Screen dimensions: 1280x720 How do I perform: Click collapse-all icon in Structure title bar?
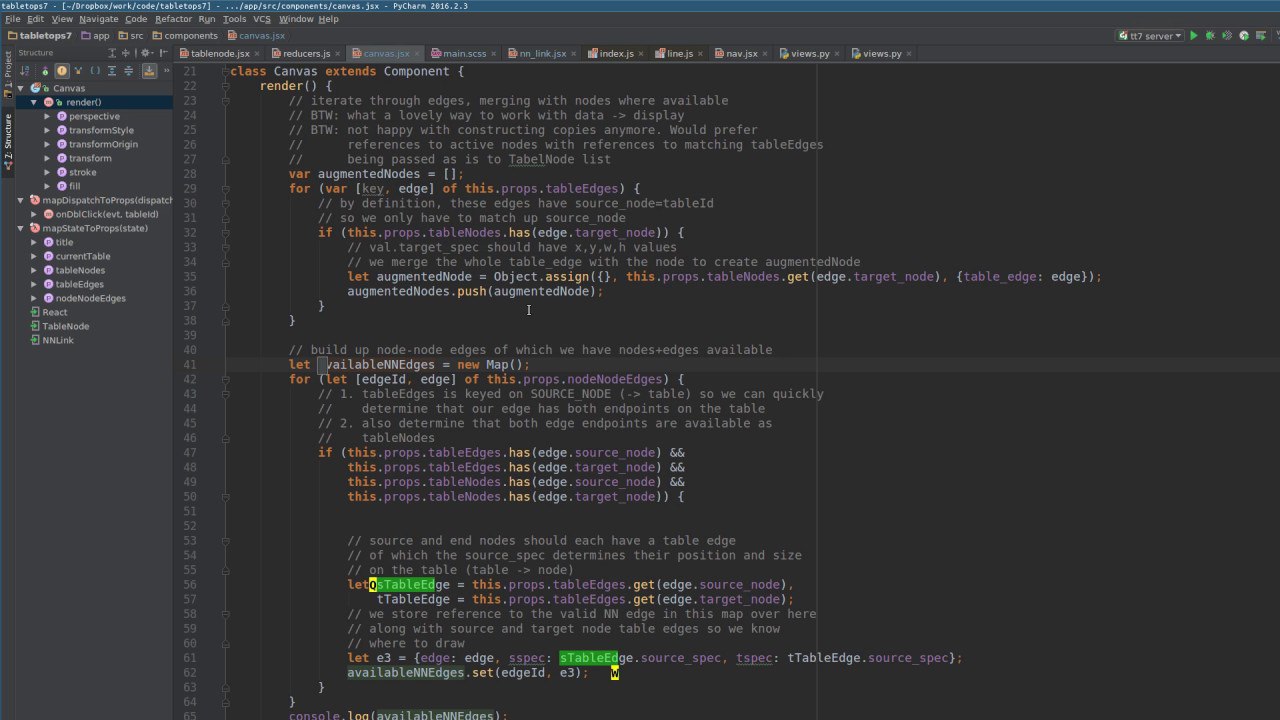[x=126, y=53]
